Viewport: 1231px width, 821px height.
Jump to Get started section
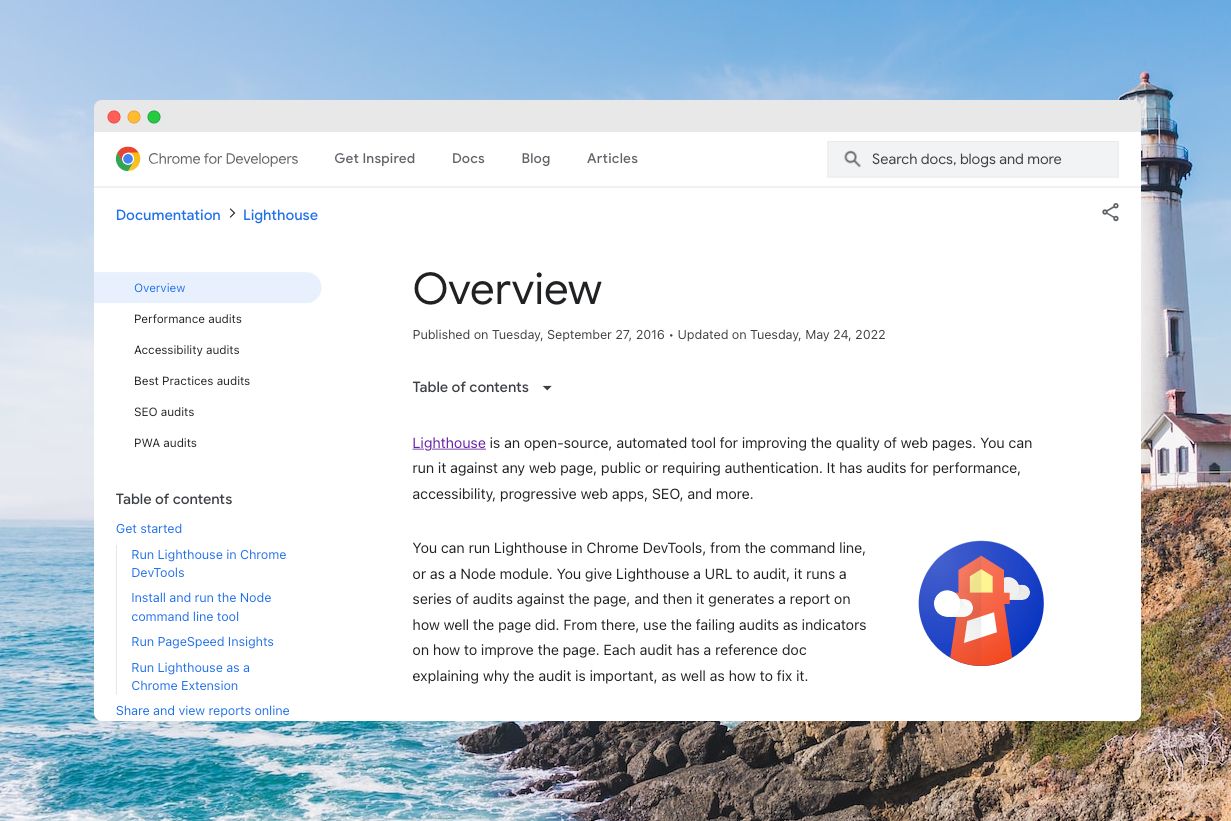pyautogui.click(x=149, y=528)
